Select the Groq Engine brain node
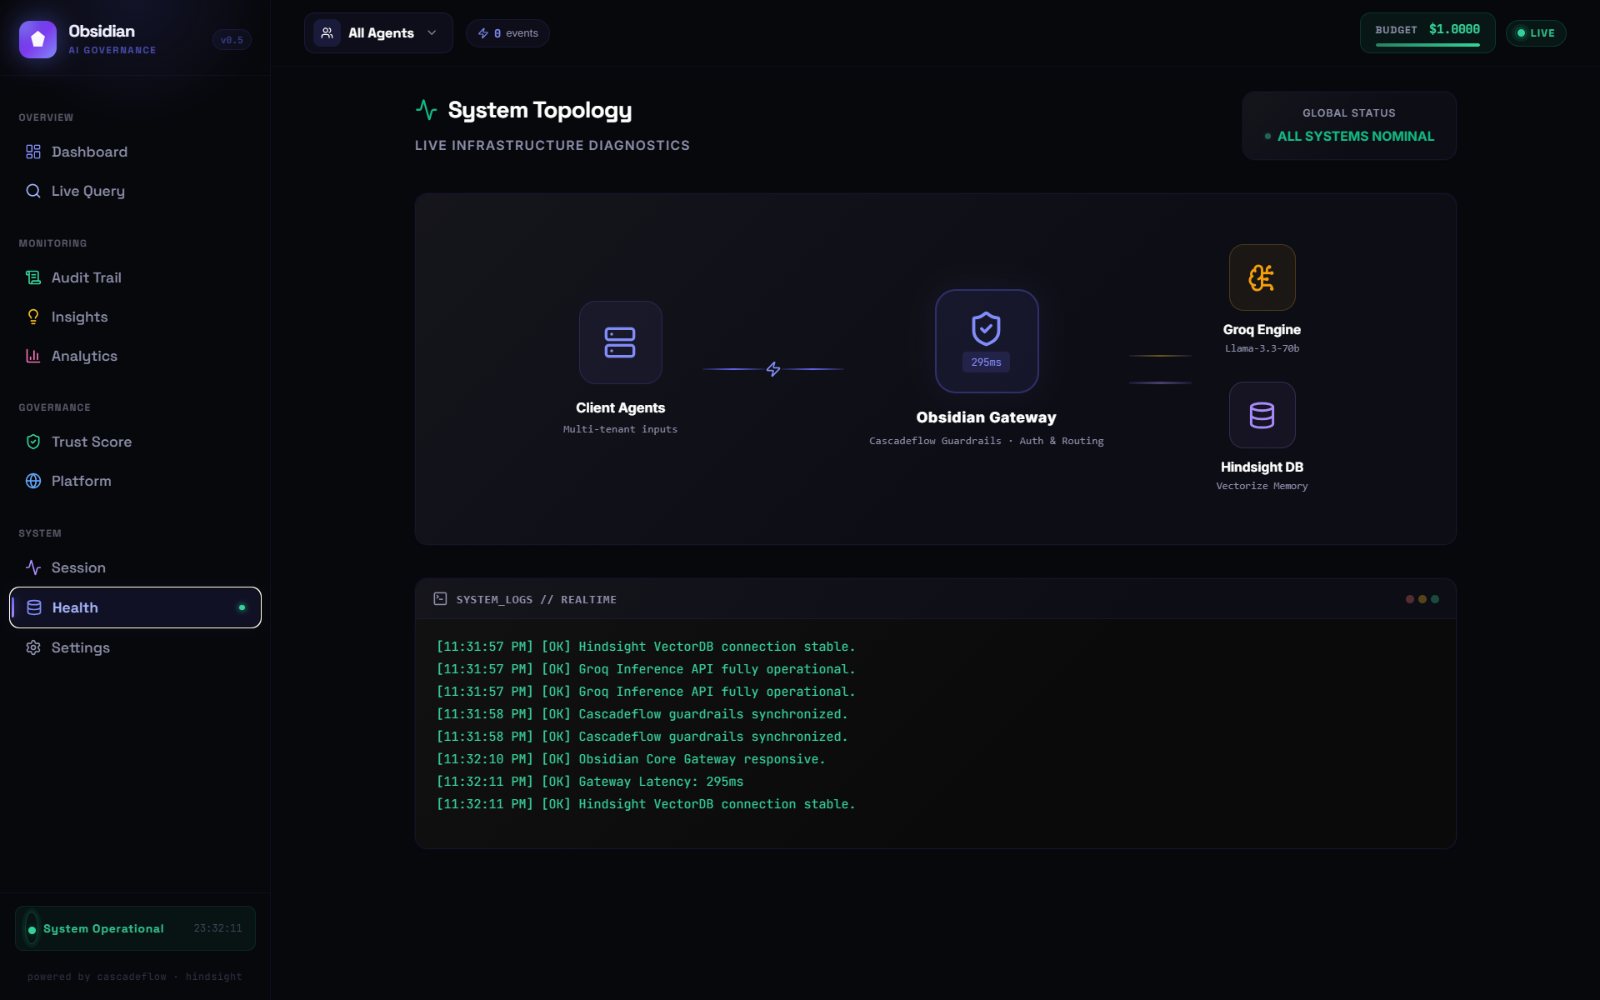 point(1262,277)
